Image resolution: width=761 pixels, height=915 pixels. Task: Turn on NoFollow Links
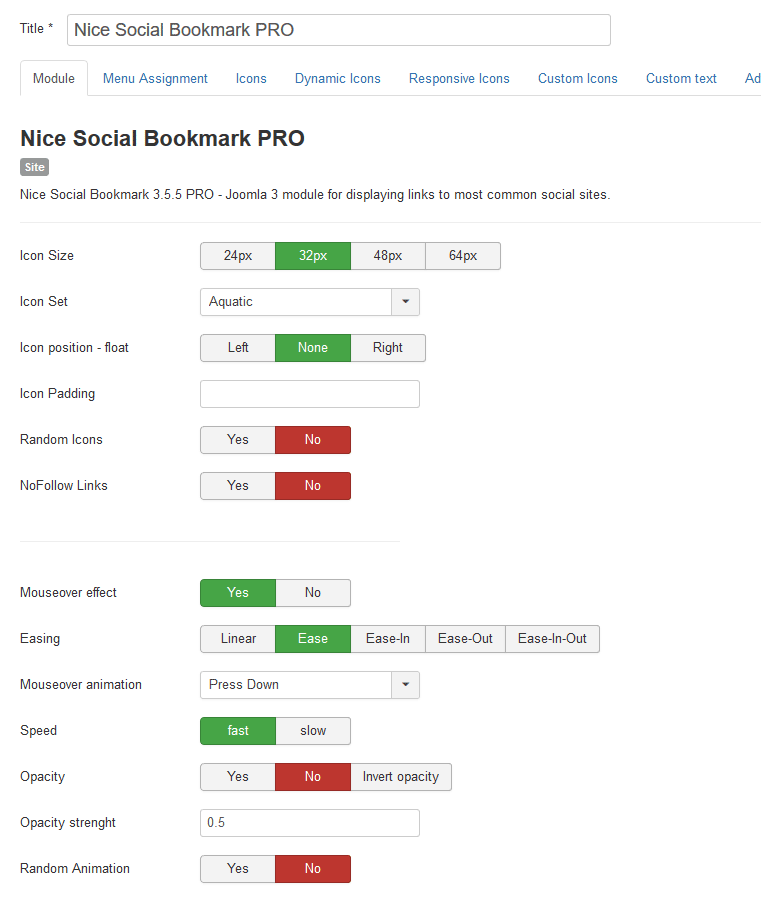tap(238, 486)
